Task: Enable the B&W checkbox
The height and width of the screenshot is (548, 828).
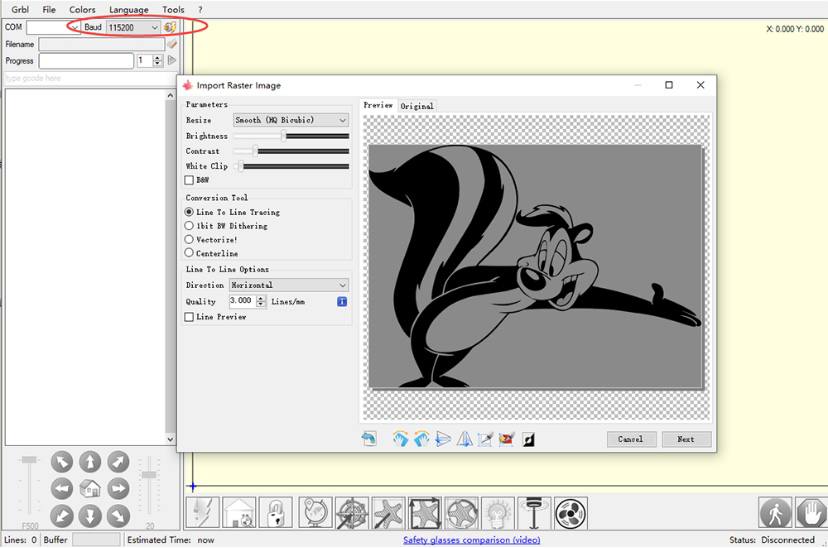Action: [x=189, y=180]
